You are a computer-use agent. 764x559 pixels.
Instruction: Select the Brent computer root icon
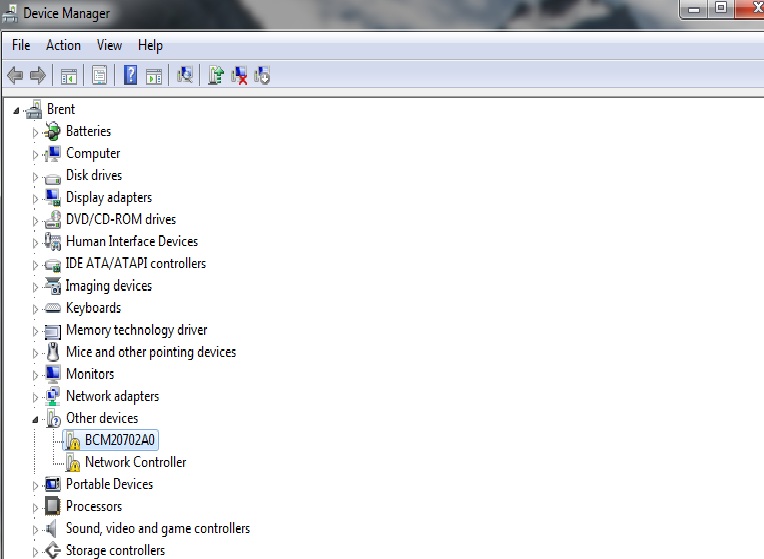[34, 109]
